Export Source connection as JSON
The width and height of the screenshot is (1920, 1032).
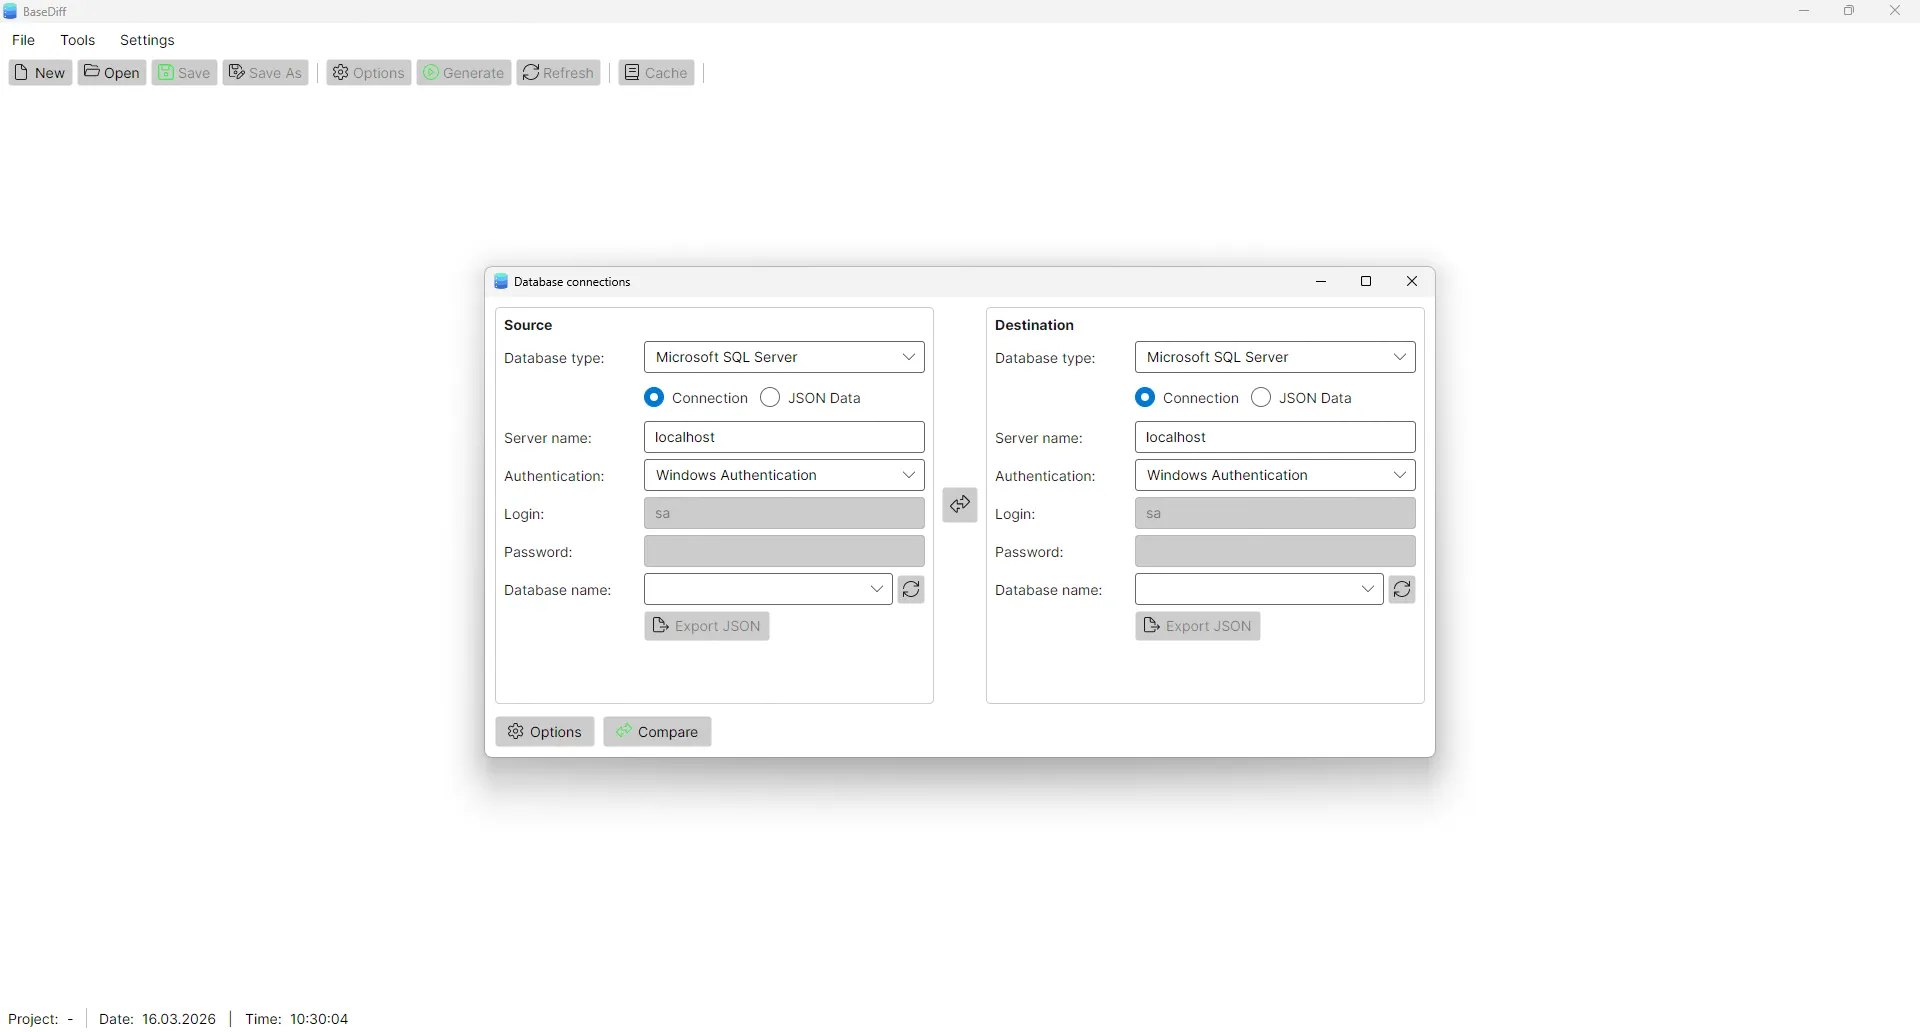point(706,626)
